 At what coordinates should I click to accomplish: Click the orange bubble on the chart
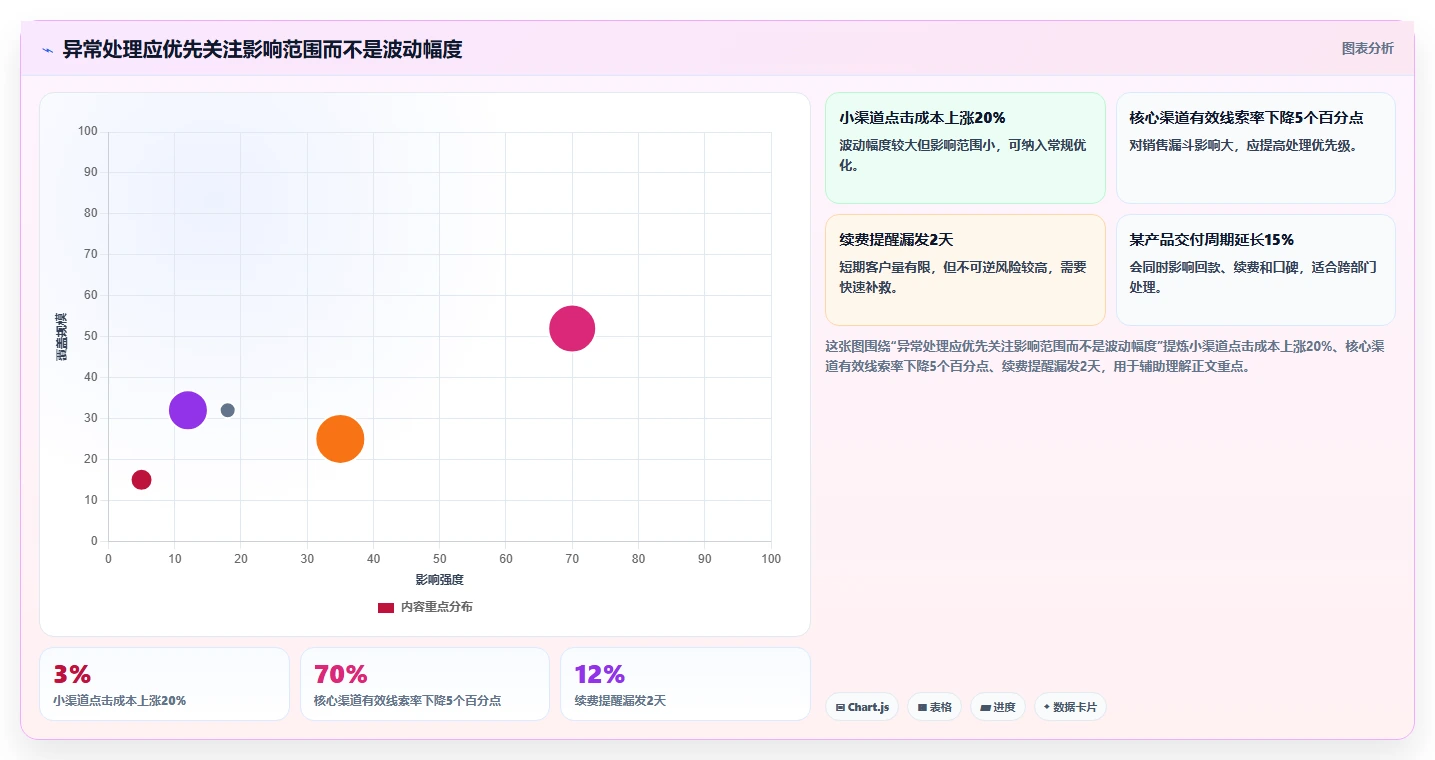[x=340, y=439]
